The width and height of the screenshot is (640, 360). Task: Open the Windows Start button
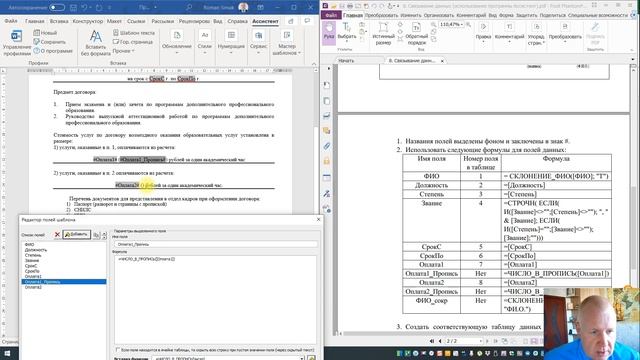(x=7, y=353)
